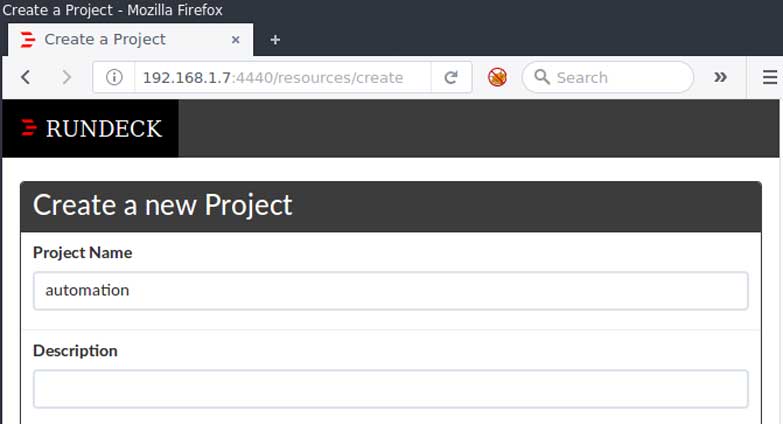Show site information for 192.168.1.7
The width and height of the screenshot is (783, 424).
114,77
